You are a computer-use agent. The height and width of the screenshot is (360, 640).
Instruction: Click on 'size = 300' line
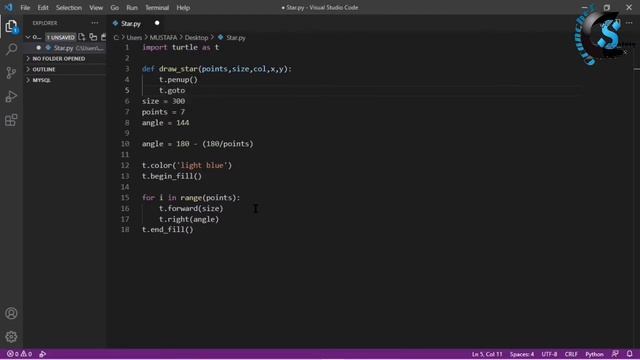tap(163, 101)
